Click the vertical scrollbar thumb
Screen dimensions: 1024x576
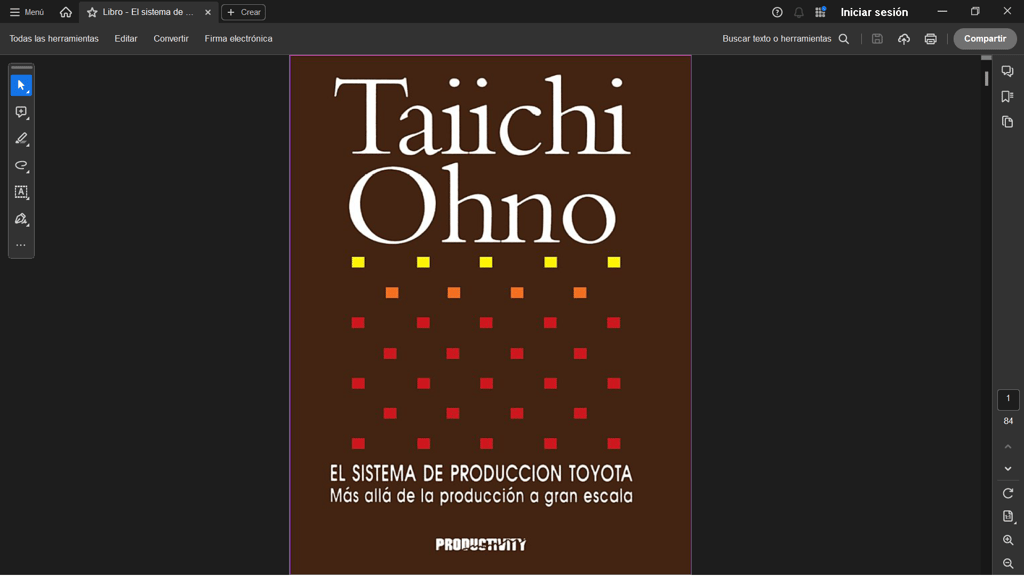986,78
